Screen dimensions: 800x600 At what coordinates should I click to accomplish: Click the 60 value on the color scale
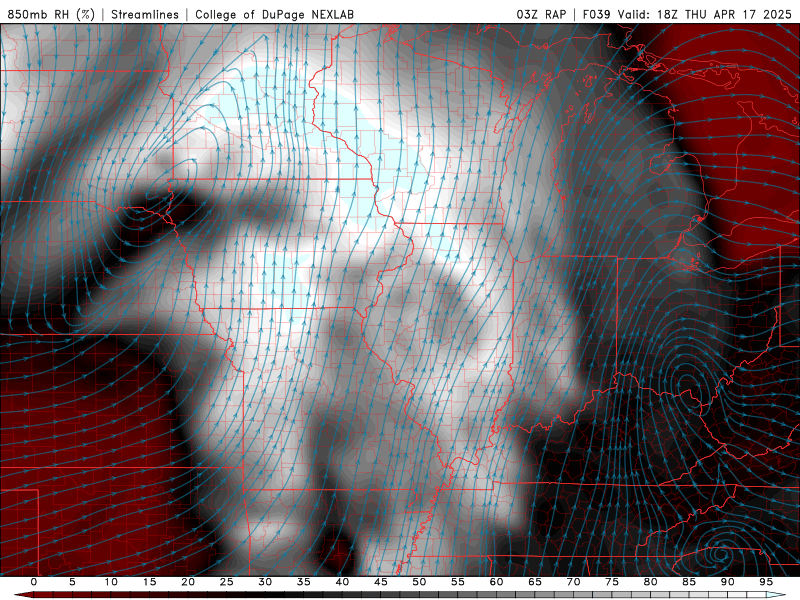pos(496,582)
